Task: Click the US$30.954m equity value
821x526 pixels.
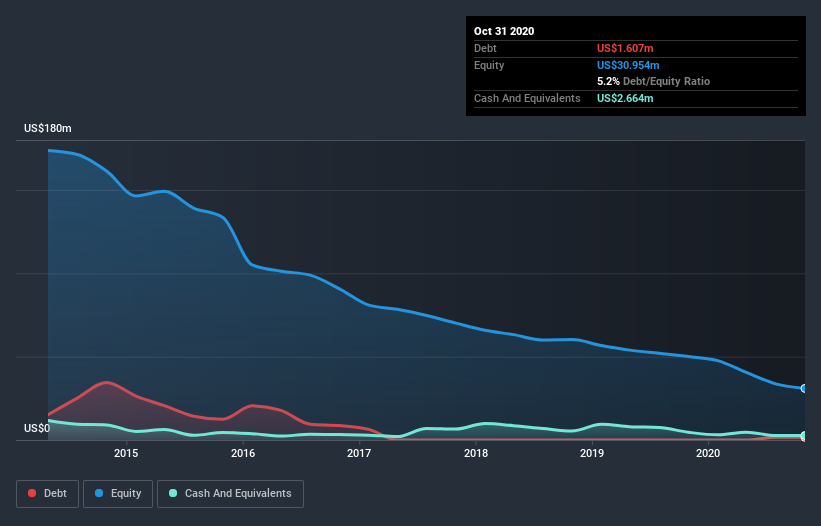Action: [628, 65]
